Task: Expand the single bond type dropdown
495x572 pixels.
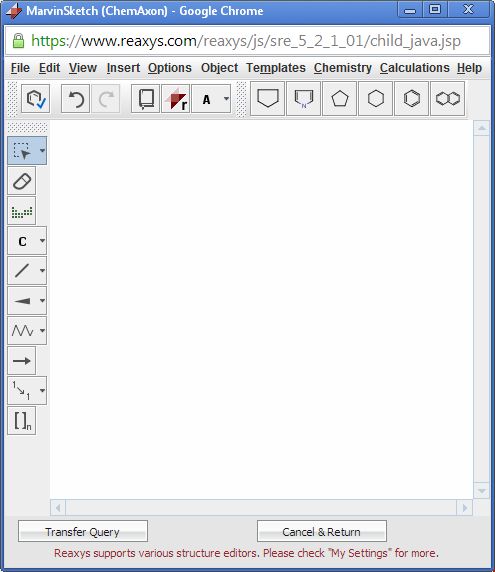Action: pyautogui.click(x=42, y=271)
